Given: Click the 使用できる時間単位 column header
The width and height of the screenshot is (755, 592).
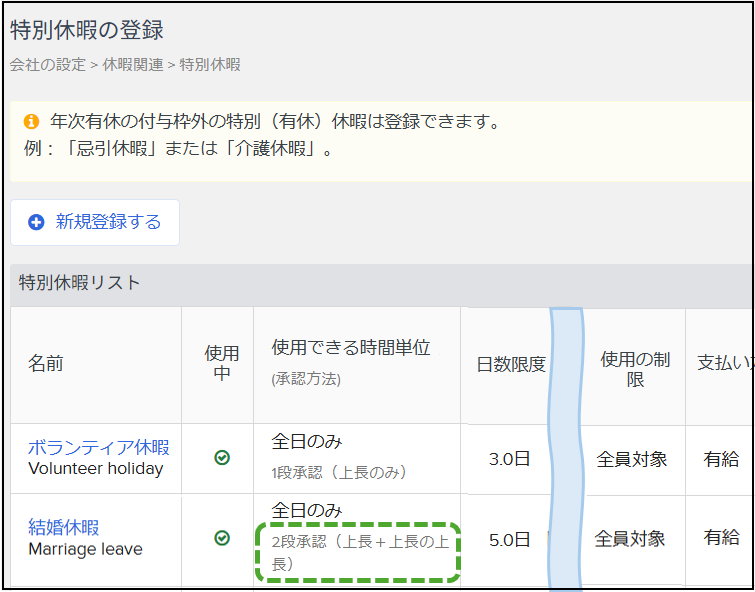Looking at the screenshot, I should tap(351, 348).
